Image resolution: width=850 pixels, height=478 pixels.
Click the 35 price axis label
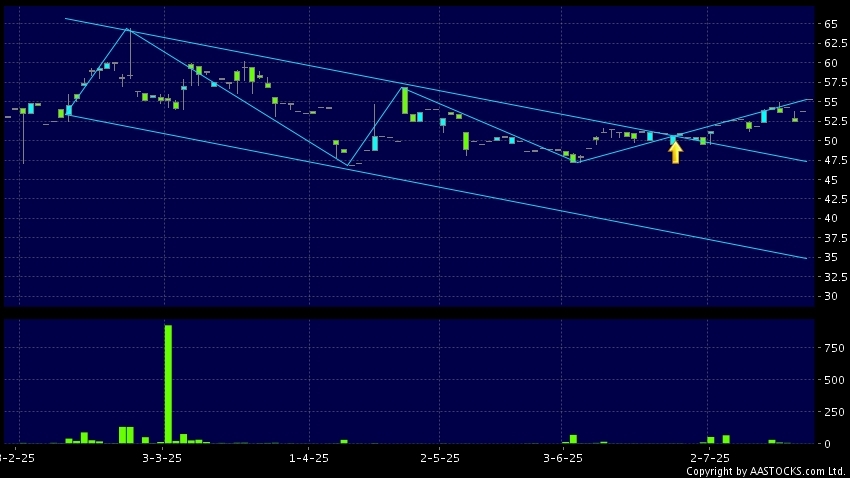(x=830, y=257)
